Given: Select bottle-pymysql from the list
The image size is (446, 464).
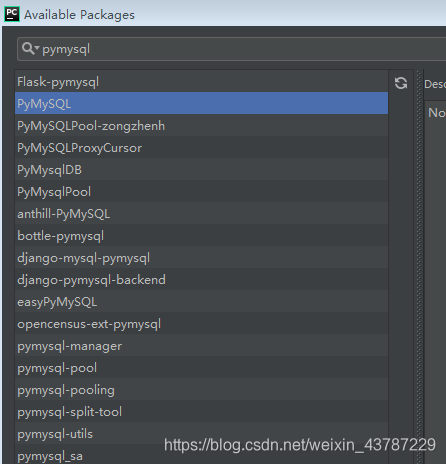Looking at the screenshot, I should (201, 235).
